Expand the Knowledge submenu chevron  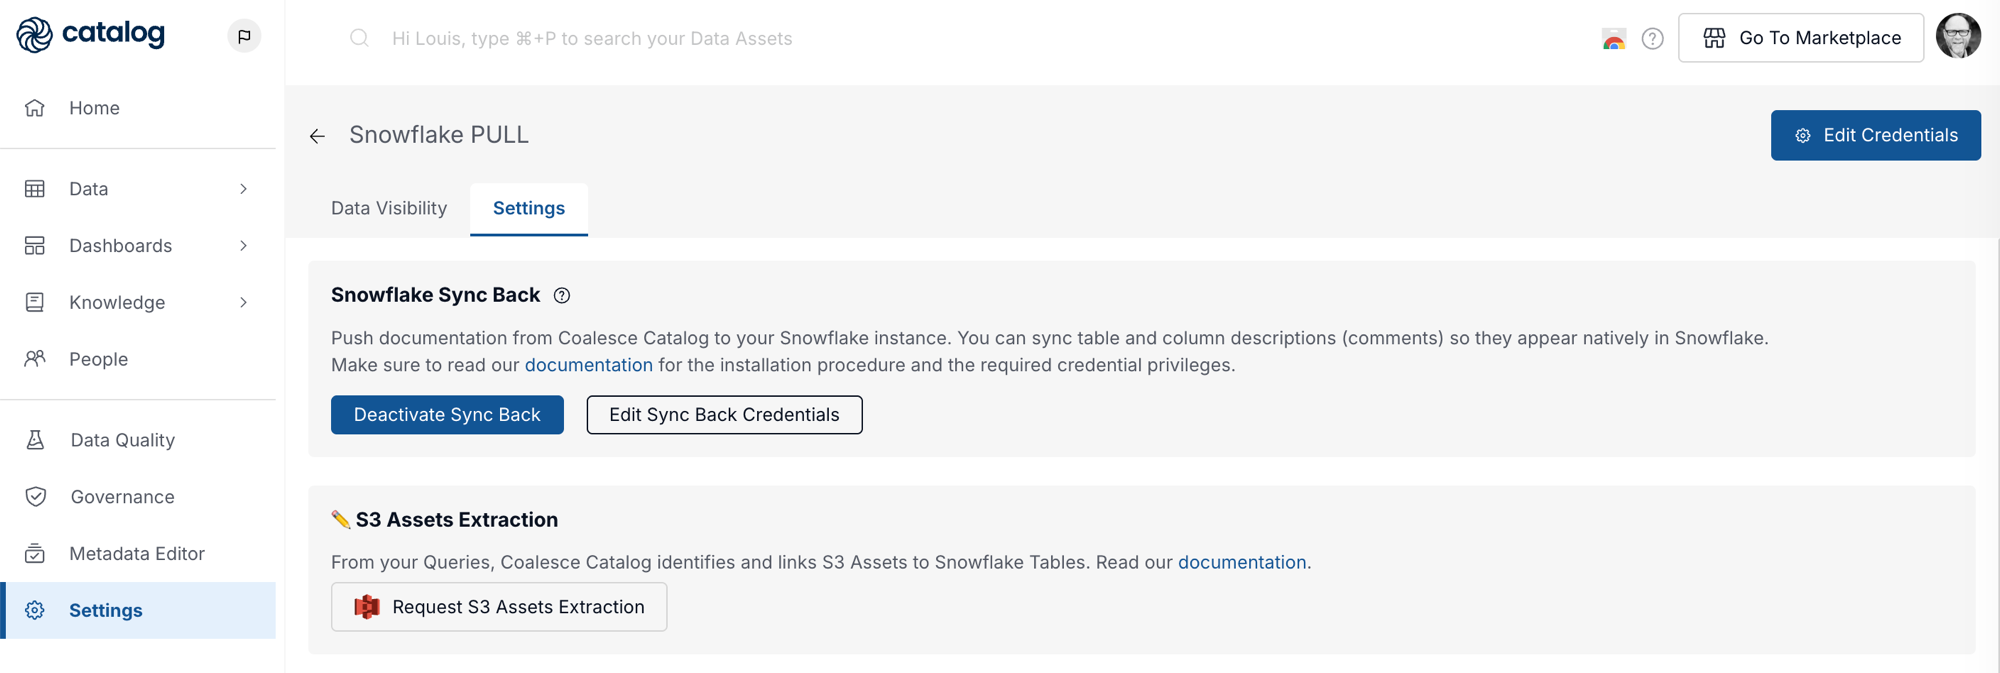243,303
